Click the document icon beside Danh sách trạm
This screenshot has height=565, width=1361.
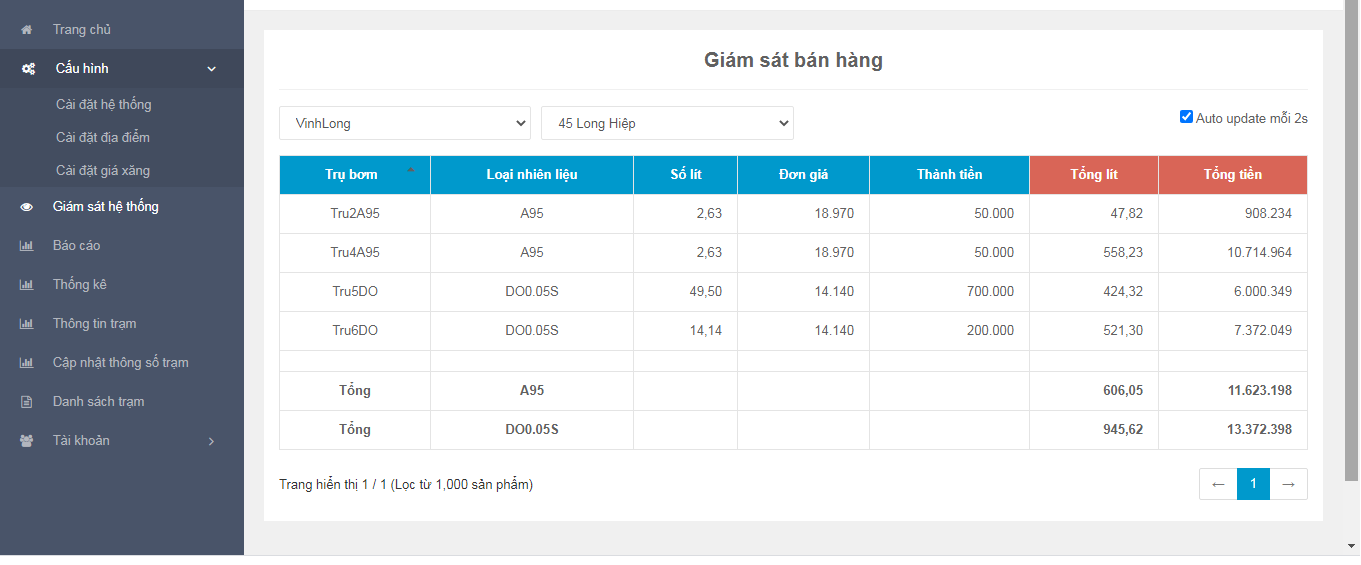click(27, 402)
